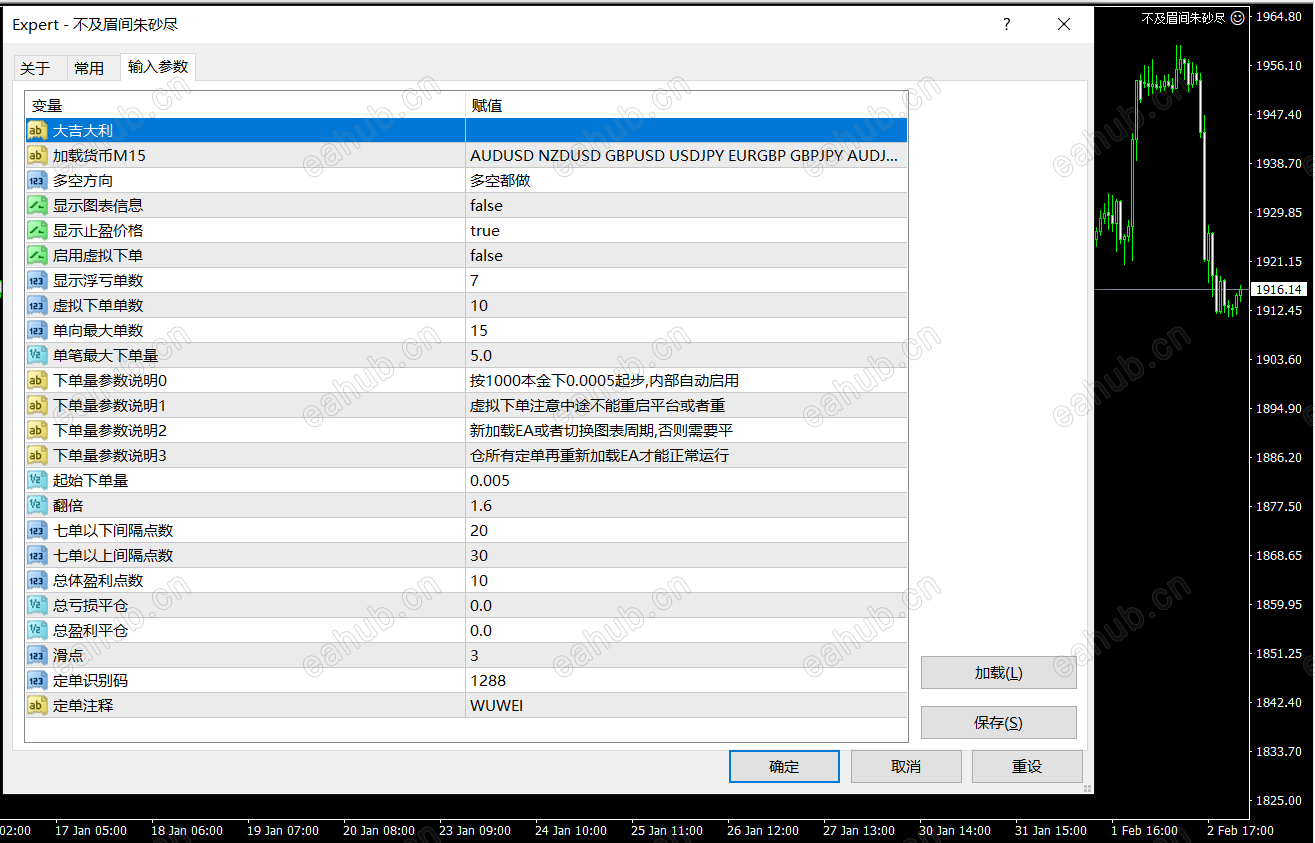Select the 输入参数 tab
The image size is (1315, 843).
[158, 67]
